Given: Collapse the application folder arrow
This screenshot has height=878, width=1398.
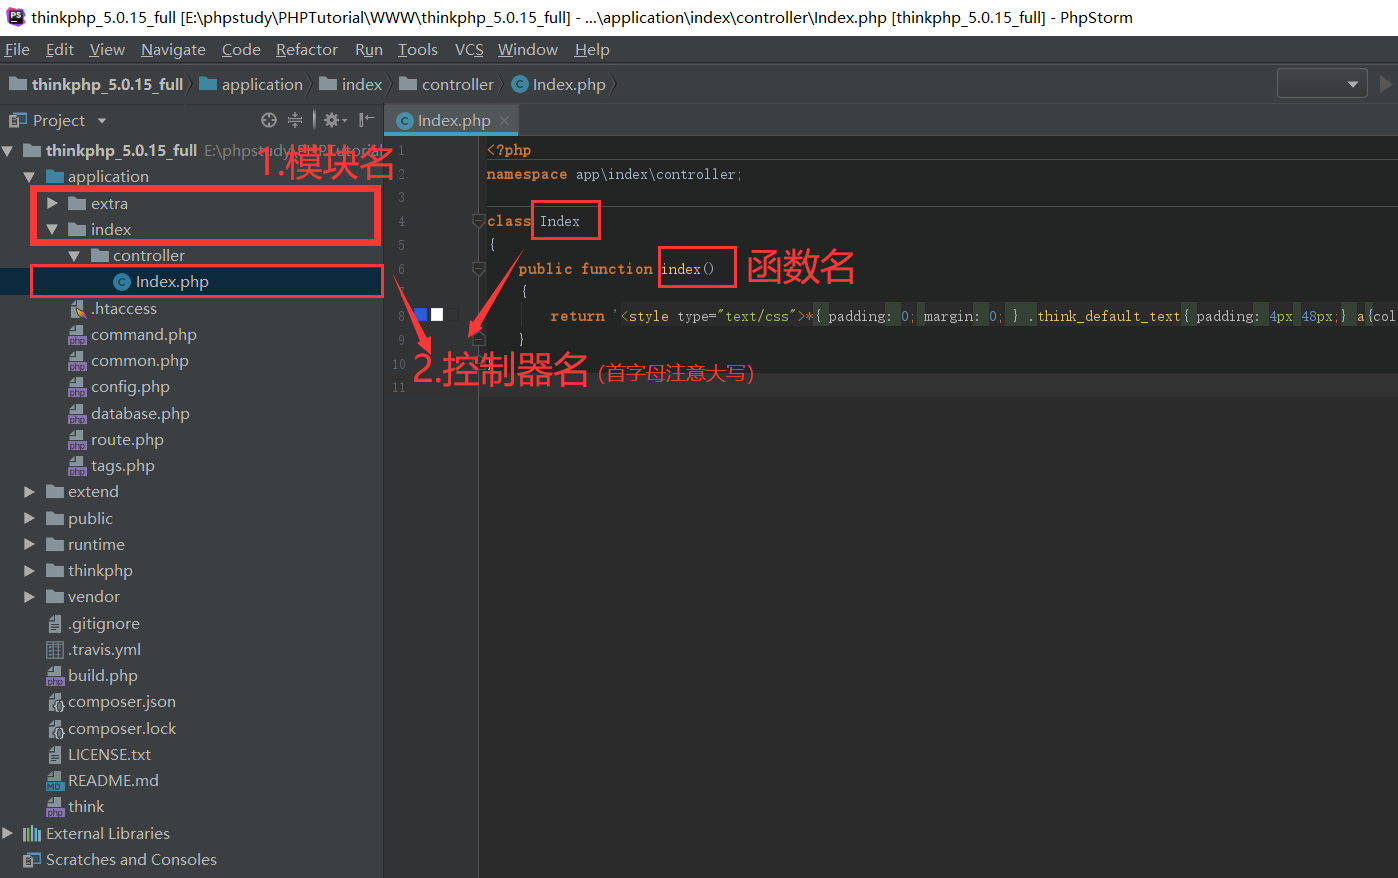Looking at the screenshot, I should click(x=29, y=177).
